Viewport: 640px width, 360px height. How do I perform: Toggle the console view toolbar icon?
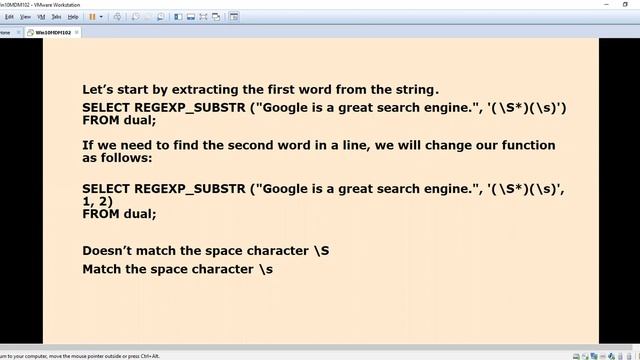pos(233,17)
